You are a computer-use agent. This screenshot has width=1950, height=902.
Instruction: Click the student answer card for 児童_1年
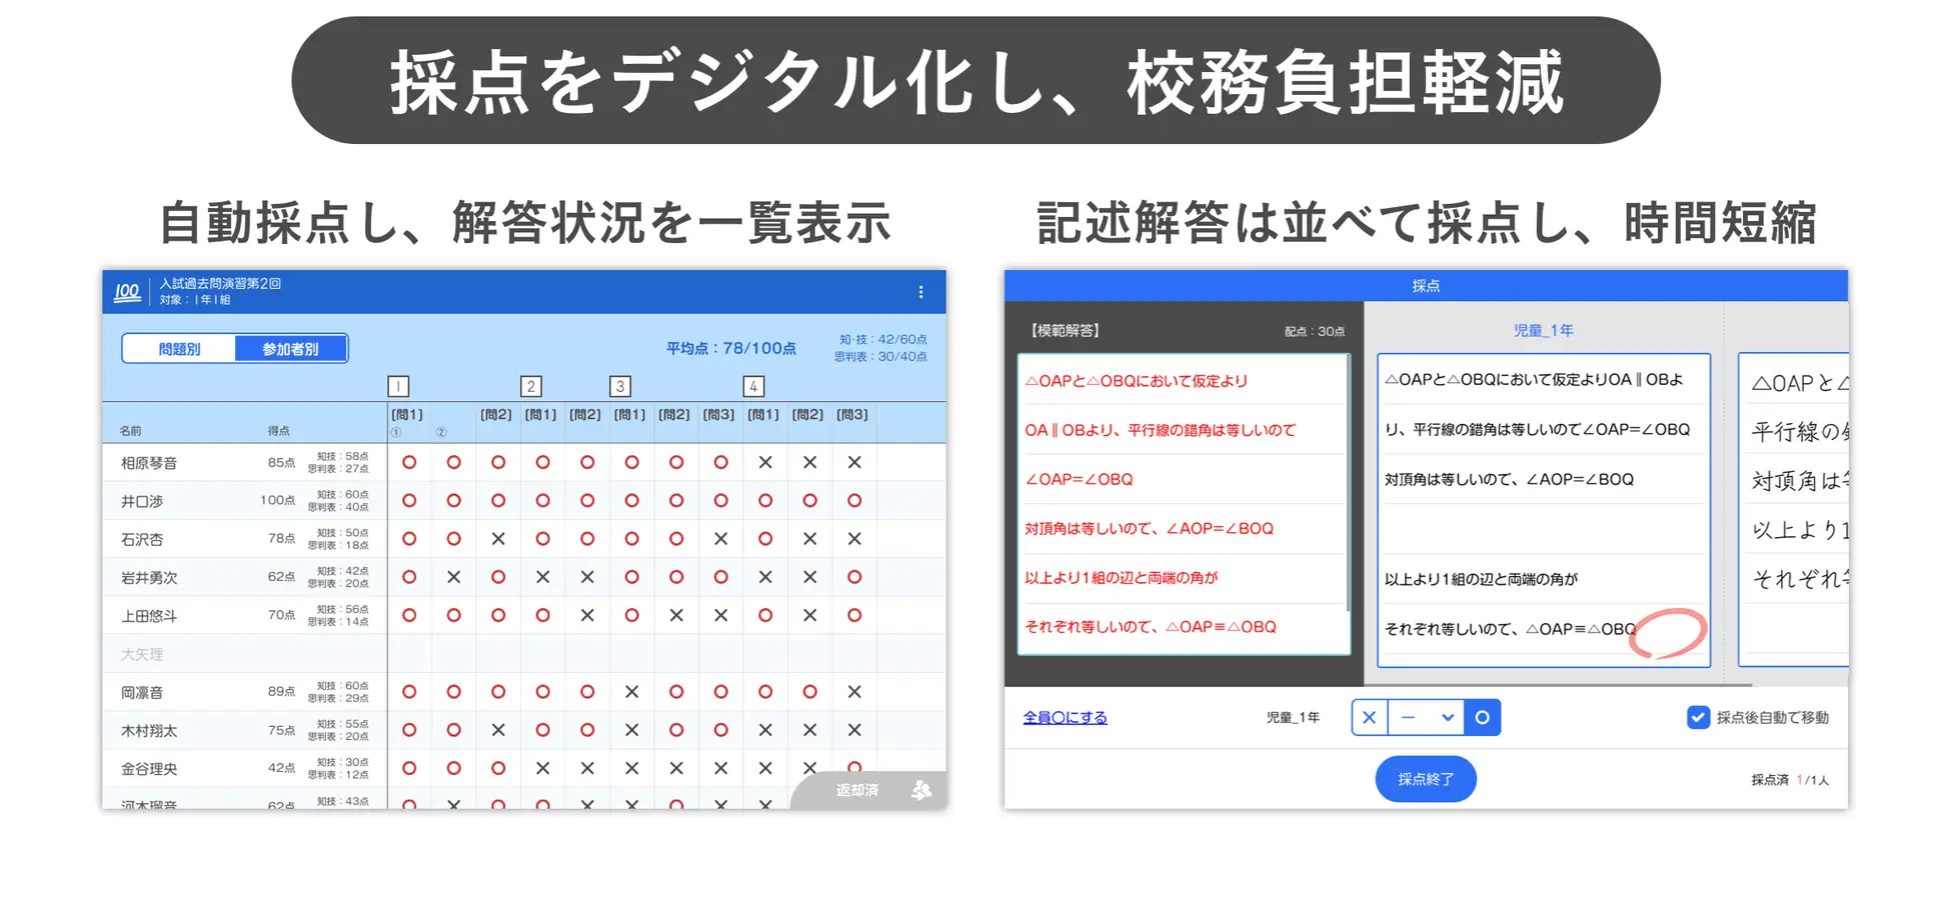click(1544, 510)
